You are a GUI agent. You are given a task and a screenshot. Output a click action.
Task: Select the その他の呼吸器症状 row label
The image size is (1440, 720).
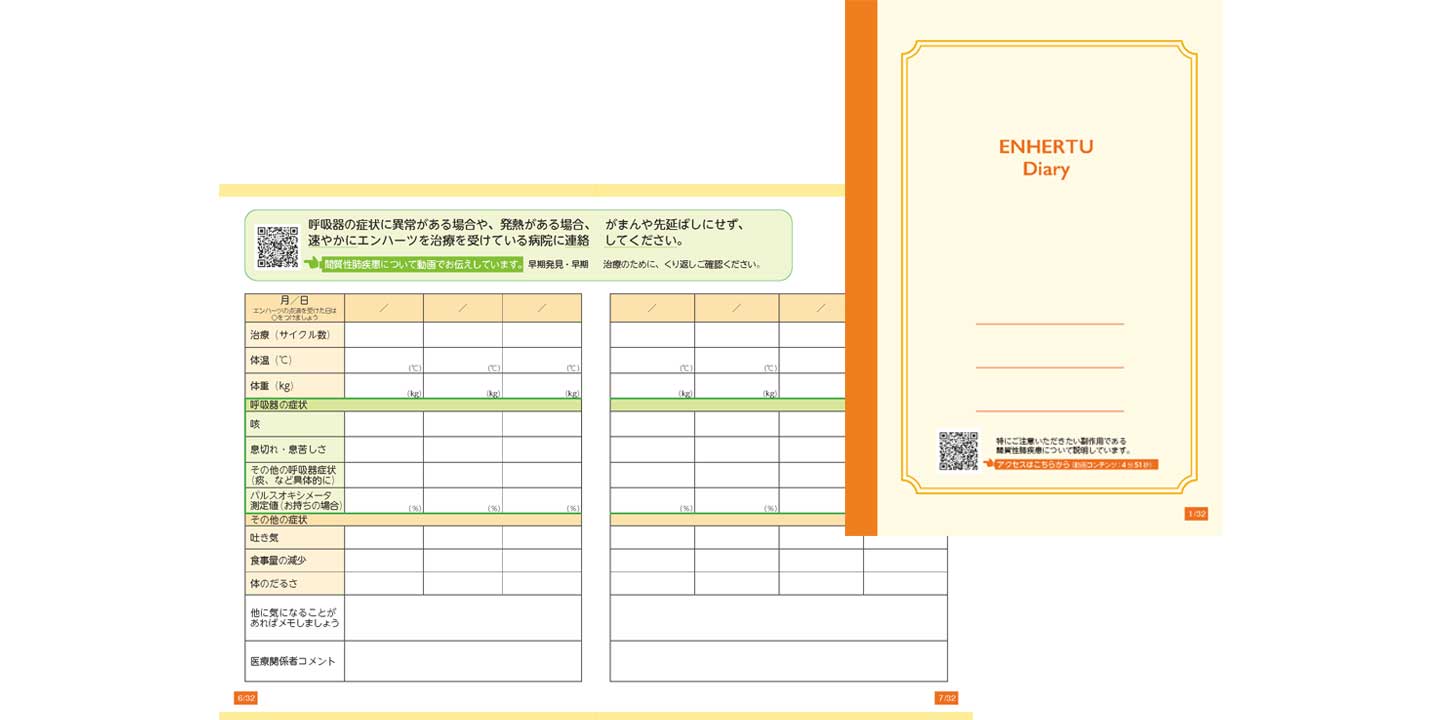pyautogui.click(x=295, y=475)
